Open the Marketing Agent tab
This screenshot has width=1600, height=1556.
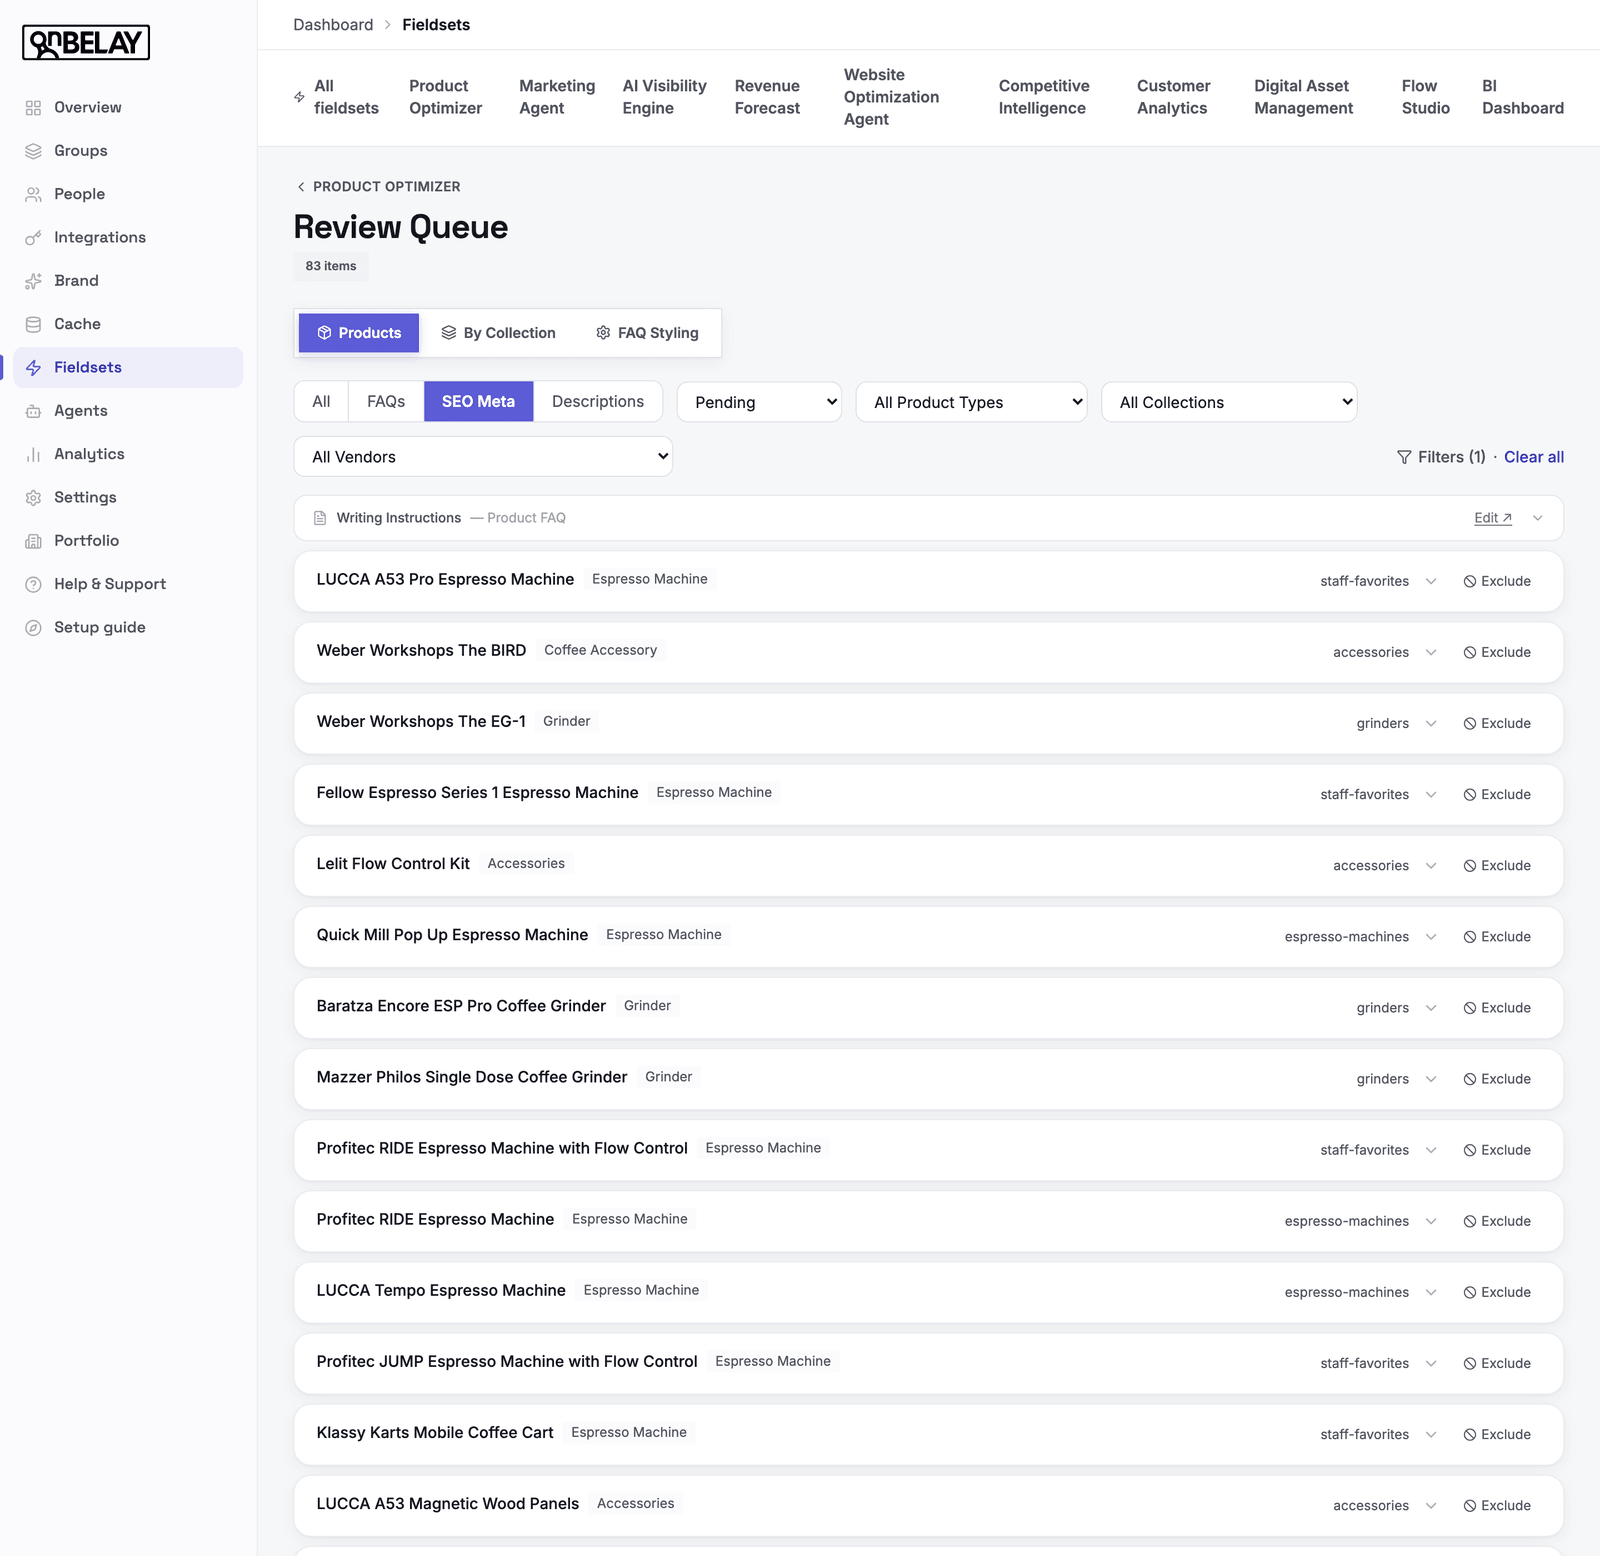point(557,97)
